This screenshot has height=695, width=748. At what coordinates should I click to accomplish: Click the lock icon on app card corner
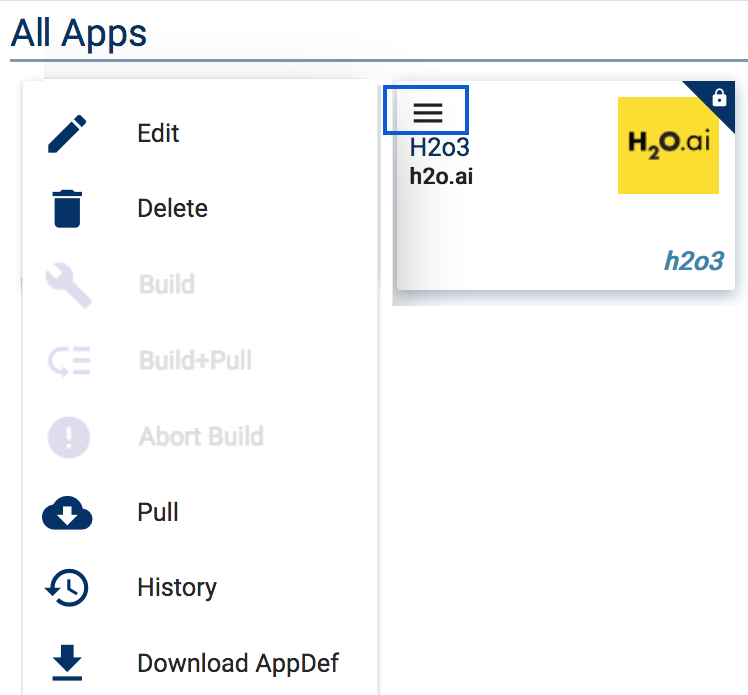[x=719, y=97]
